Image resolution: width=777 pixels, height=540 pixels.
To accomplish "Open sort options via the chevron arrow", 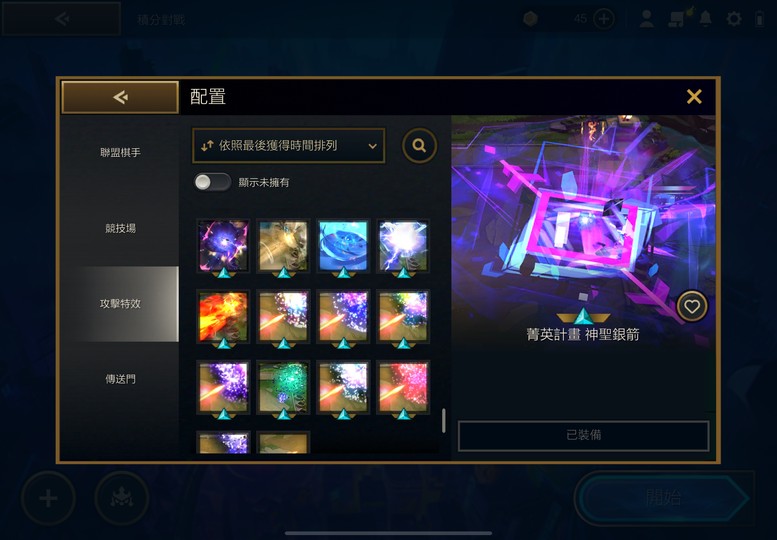I will tap(372, 146).
